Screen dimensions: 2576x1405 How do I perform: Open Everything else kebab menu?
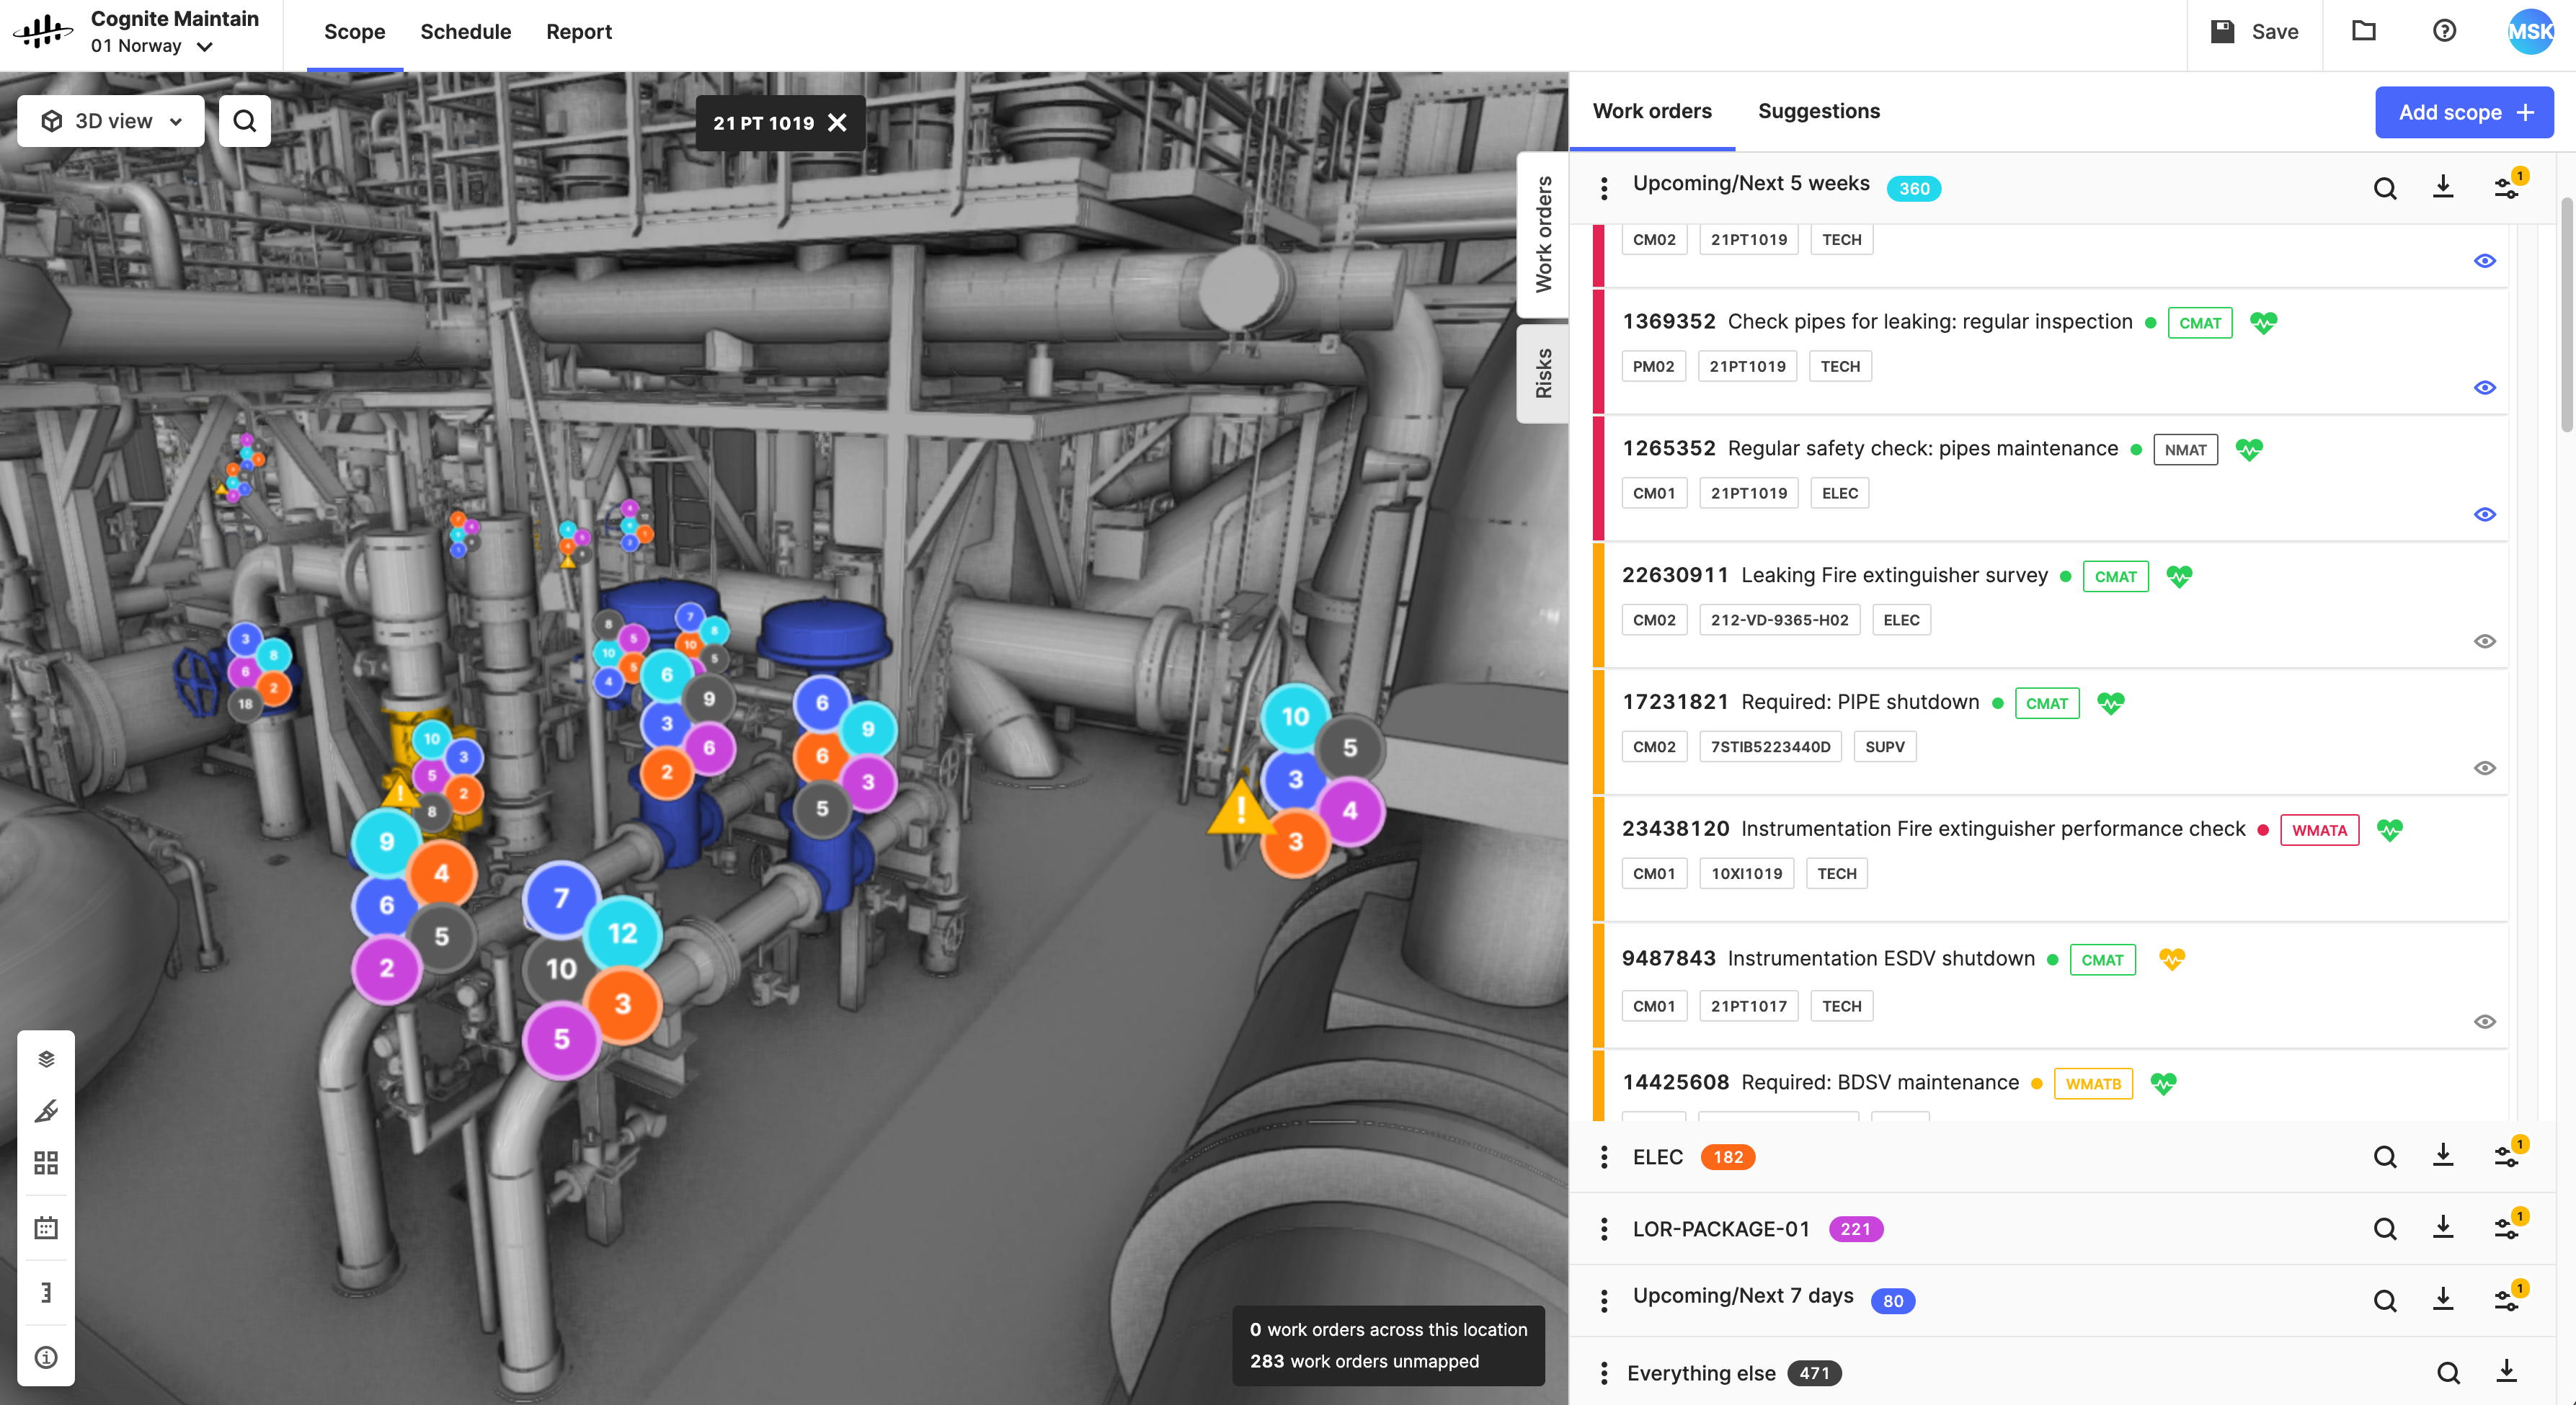tap(1604, 1373)
